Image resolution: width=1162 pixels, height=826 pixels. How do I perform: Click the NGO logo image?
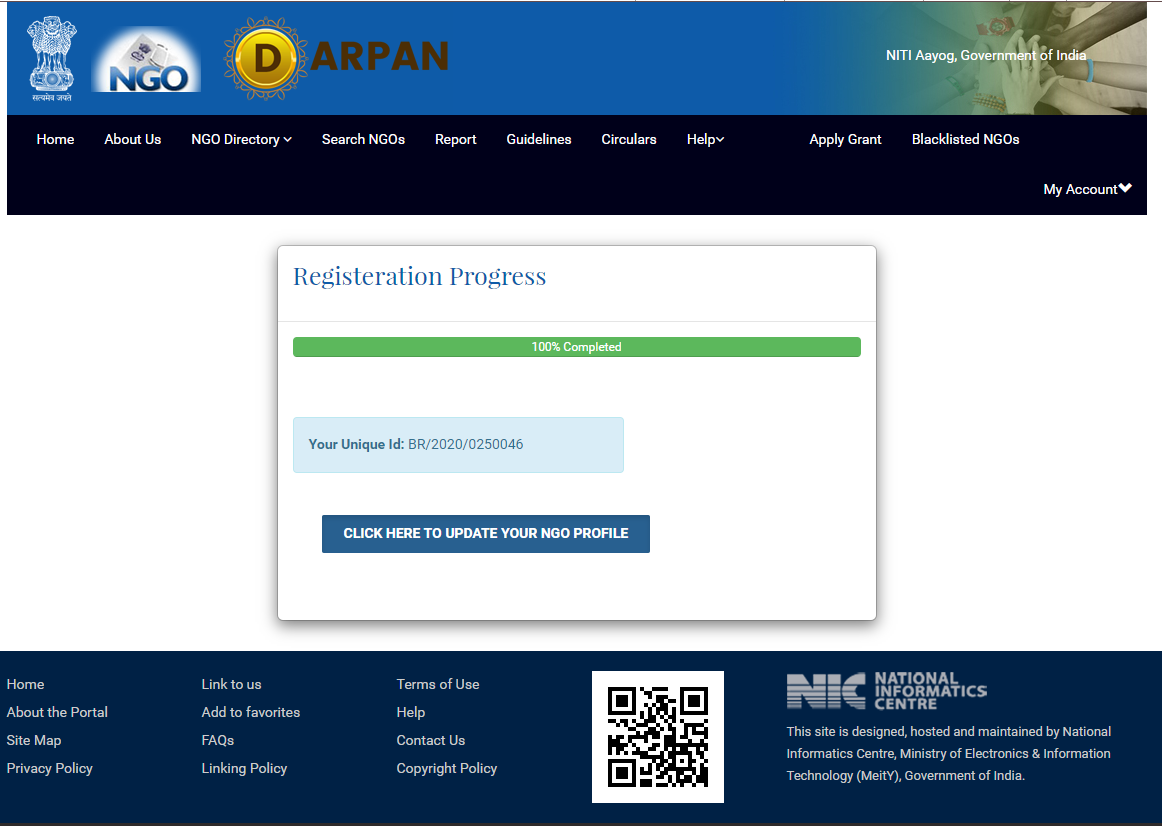point(146,59)
